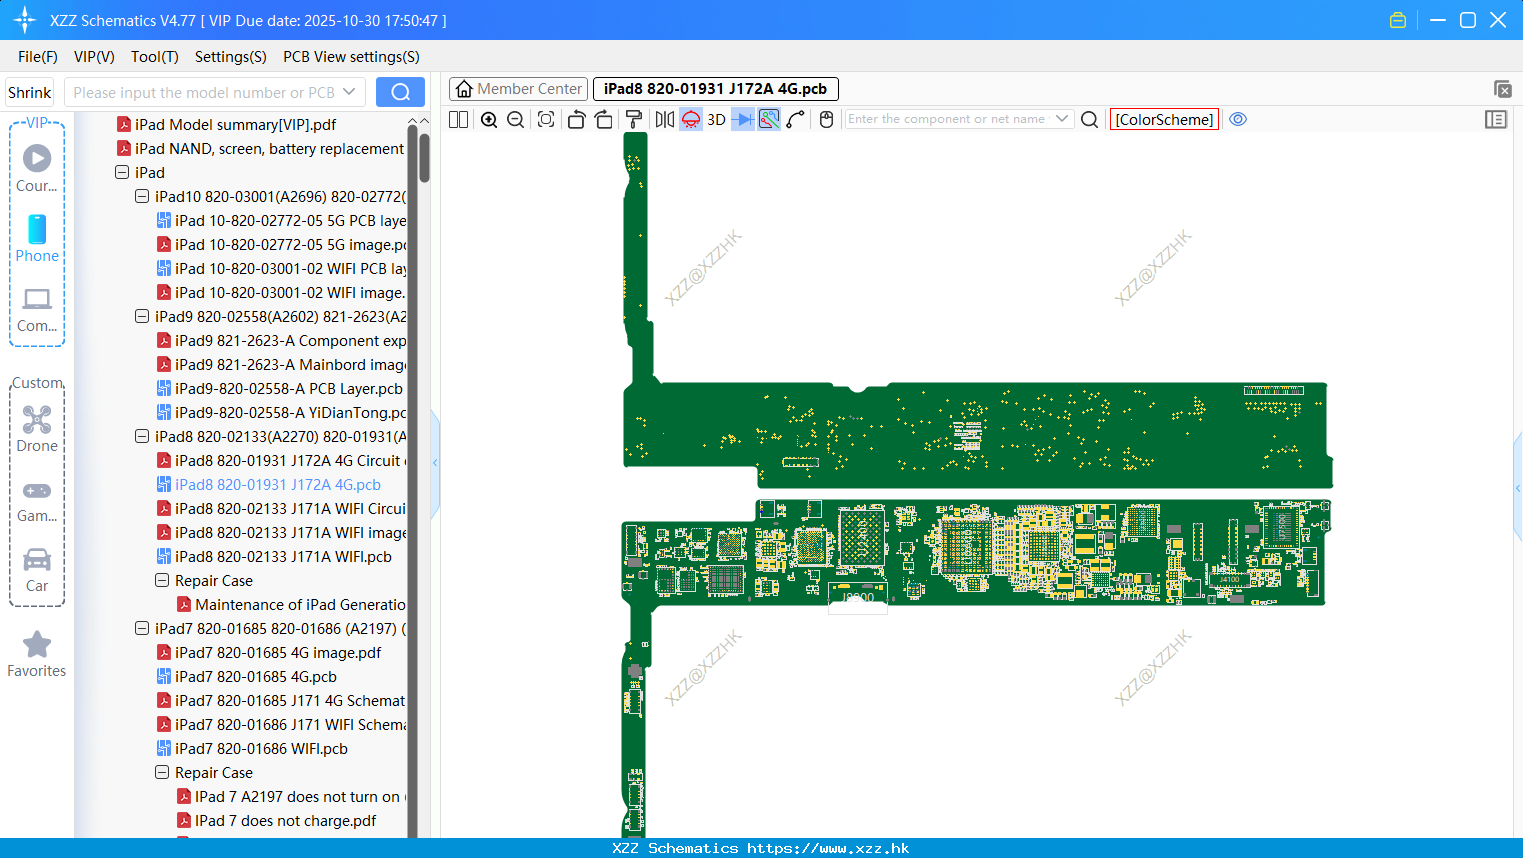Open the File(F) menu
The image size is (1523, 858).
38,57
